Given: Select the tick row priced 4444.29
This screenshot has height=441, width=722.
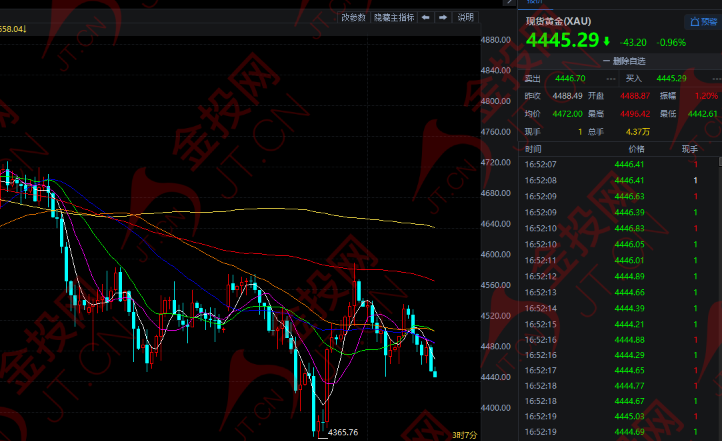Looking at the screenshot, I should [x=618, y=355].
